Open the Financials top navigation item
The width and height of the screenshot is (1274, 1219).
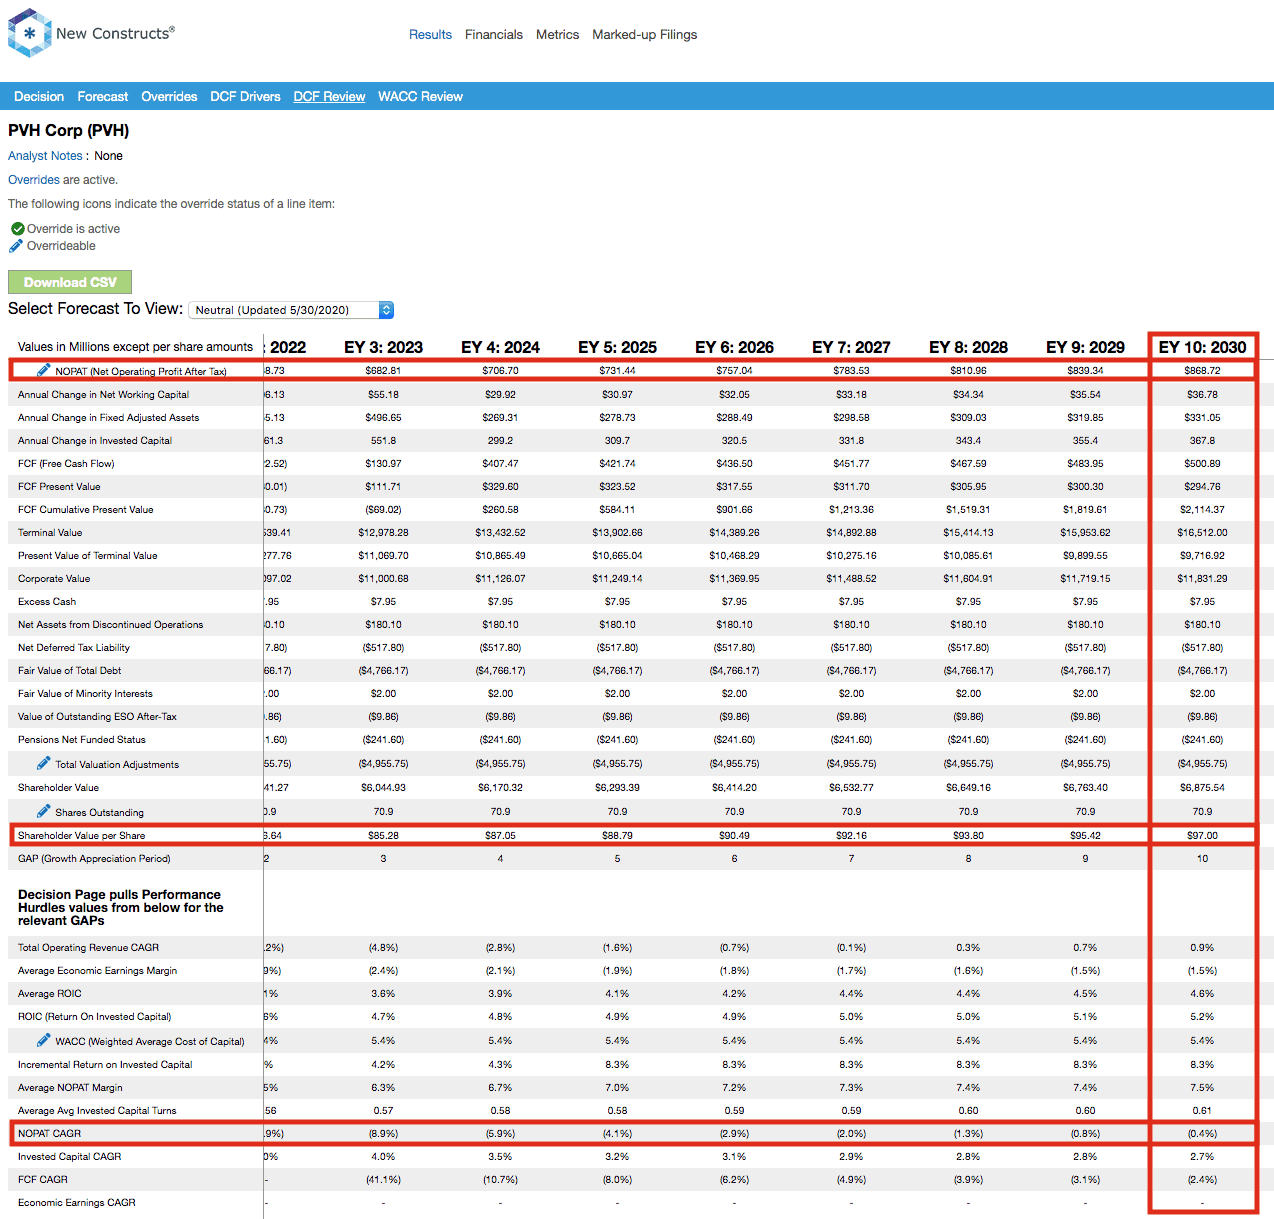(x=494, y=34)
